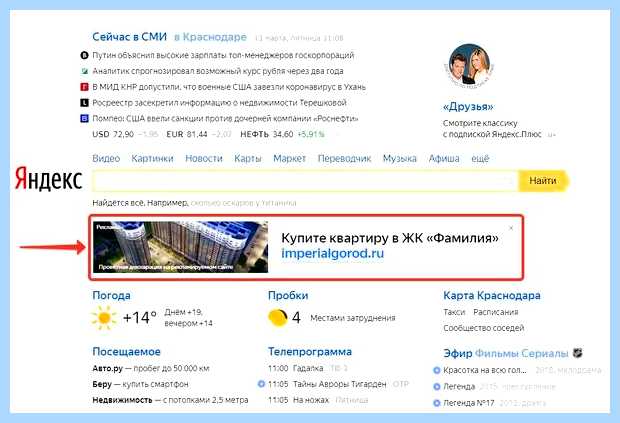Screen dimensions: 620x423
Task: Click live icon beside Тайны Авроры Тигарден
Action: 261,384
